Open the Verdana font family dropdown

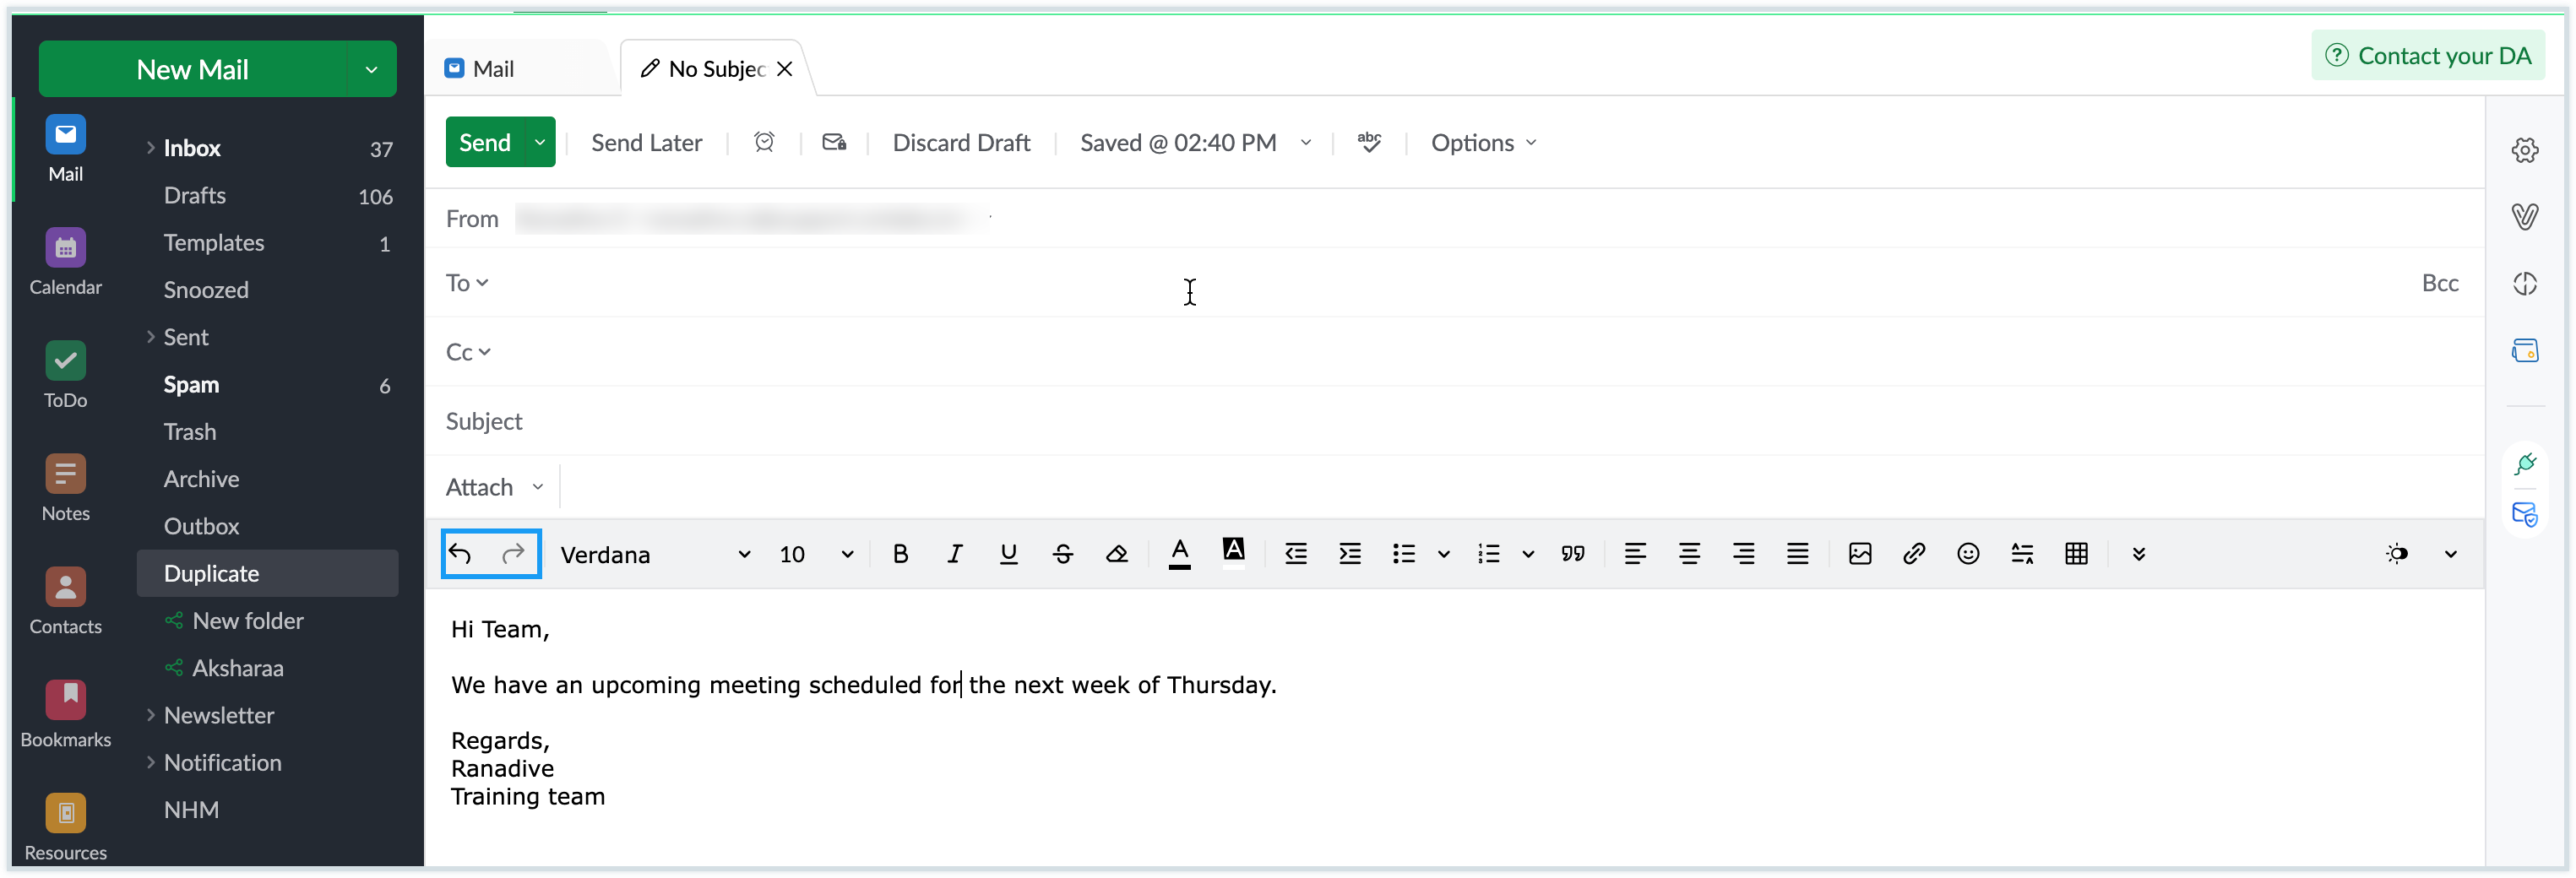[x=654, y=555]
